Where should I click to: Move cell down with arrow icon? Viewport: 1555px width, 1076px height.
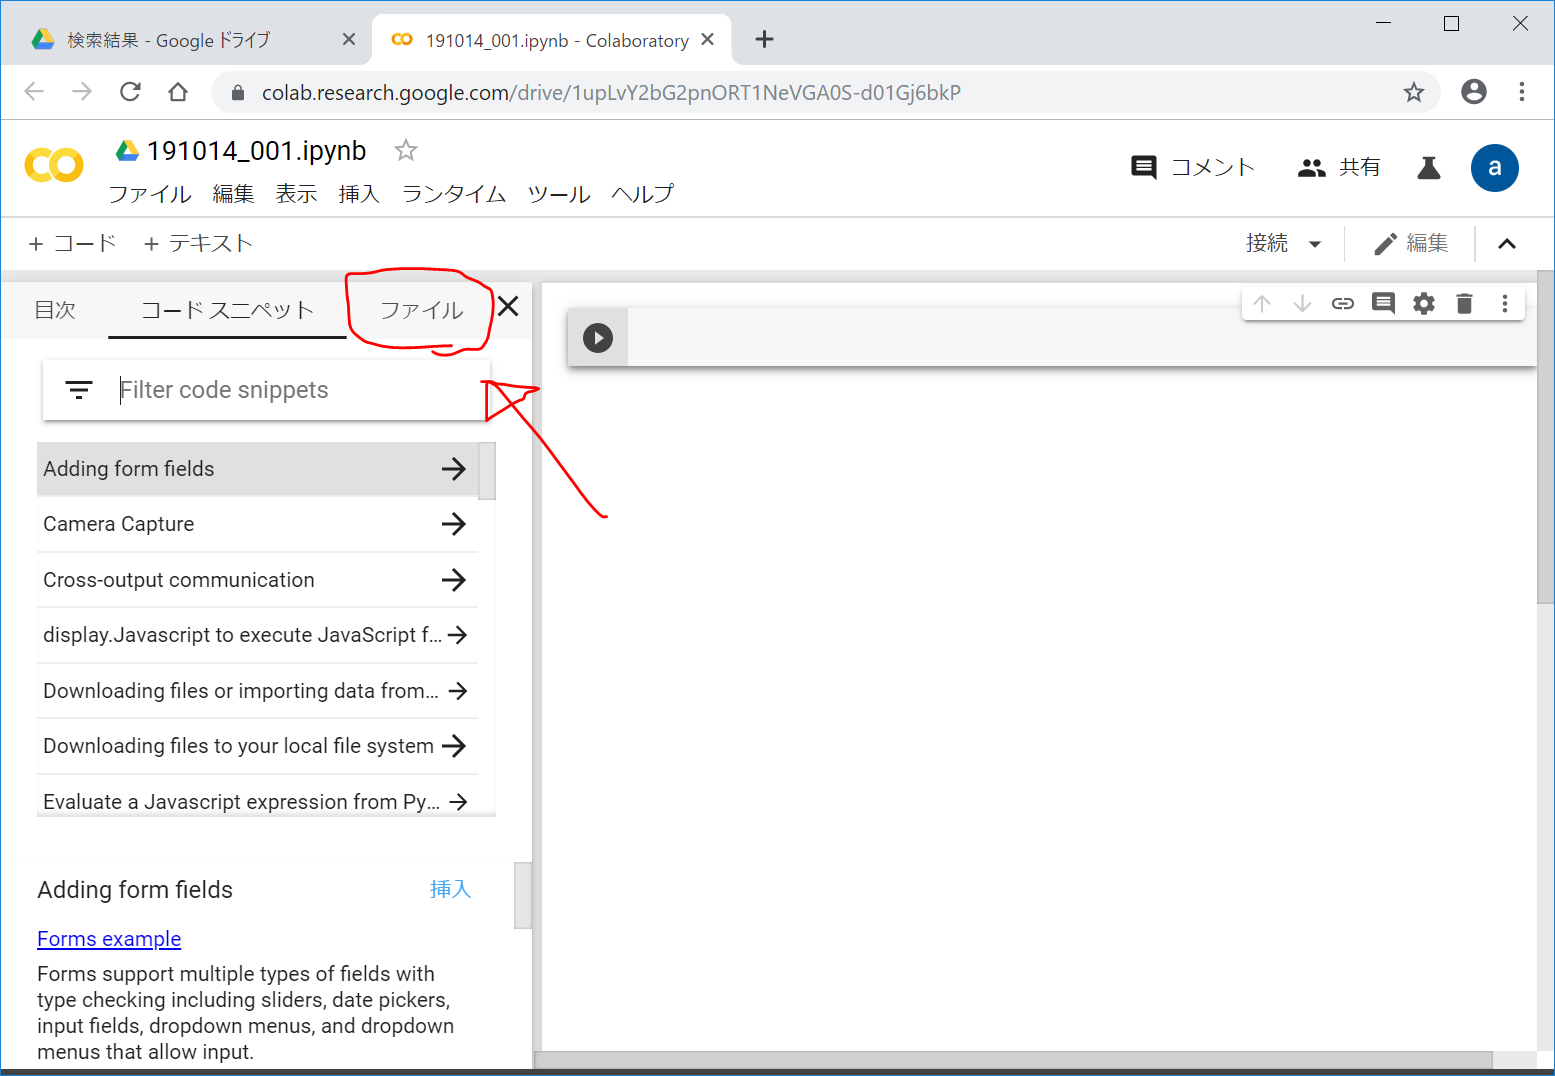tap(1302, 304)
